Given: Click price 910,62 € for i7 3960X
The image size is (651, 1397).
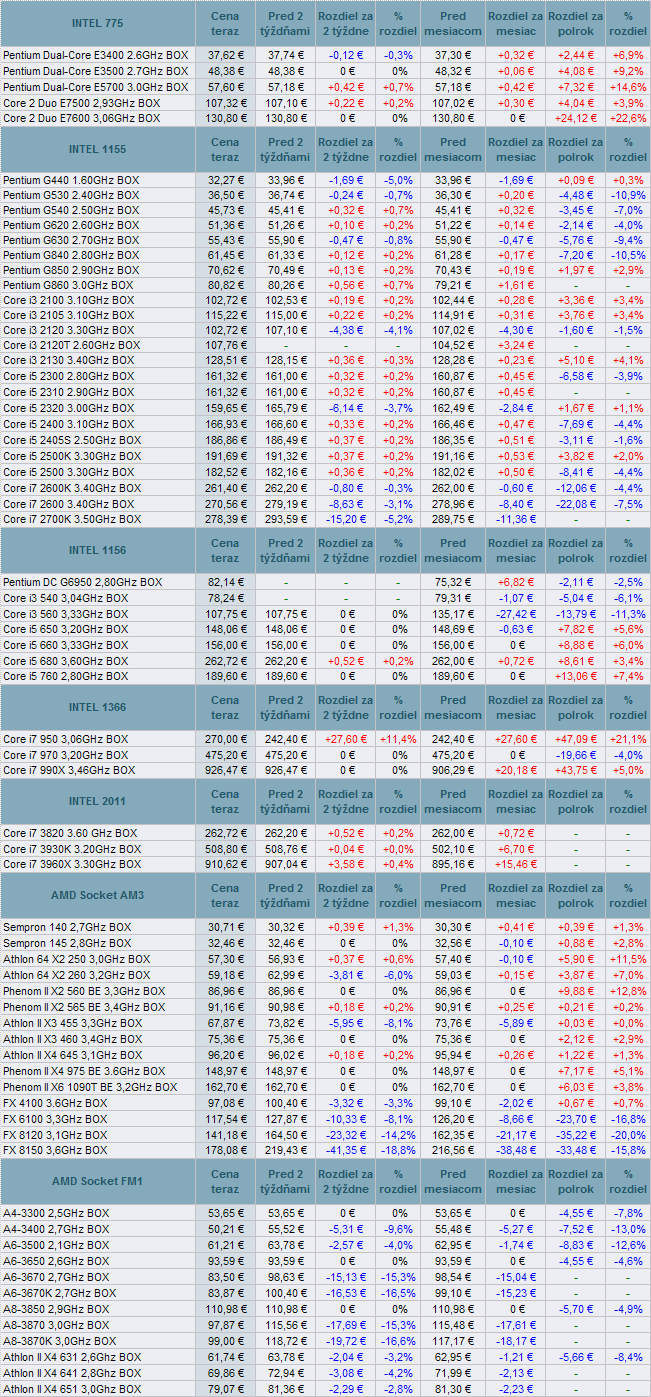Looking at the screenshot, I should [x=225, y=864].
